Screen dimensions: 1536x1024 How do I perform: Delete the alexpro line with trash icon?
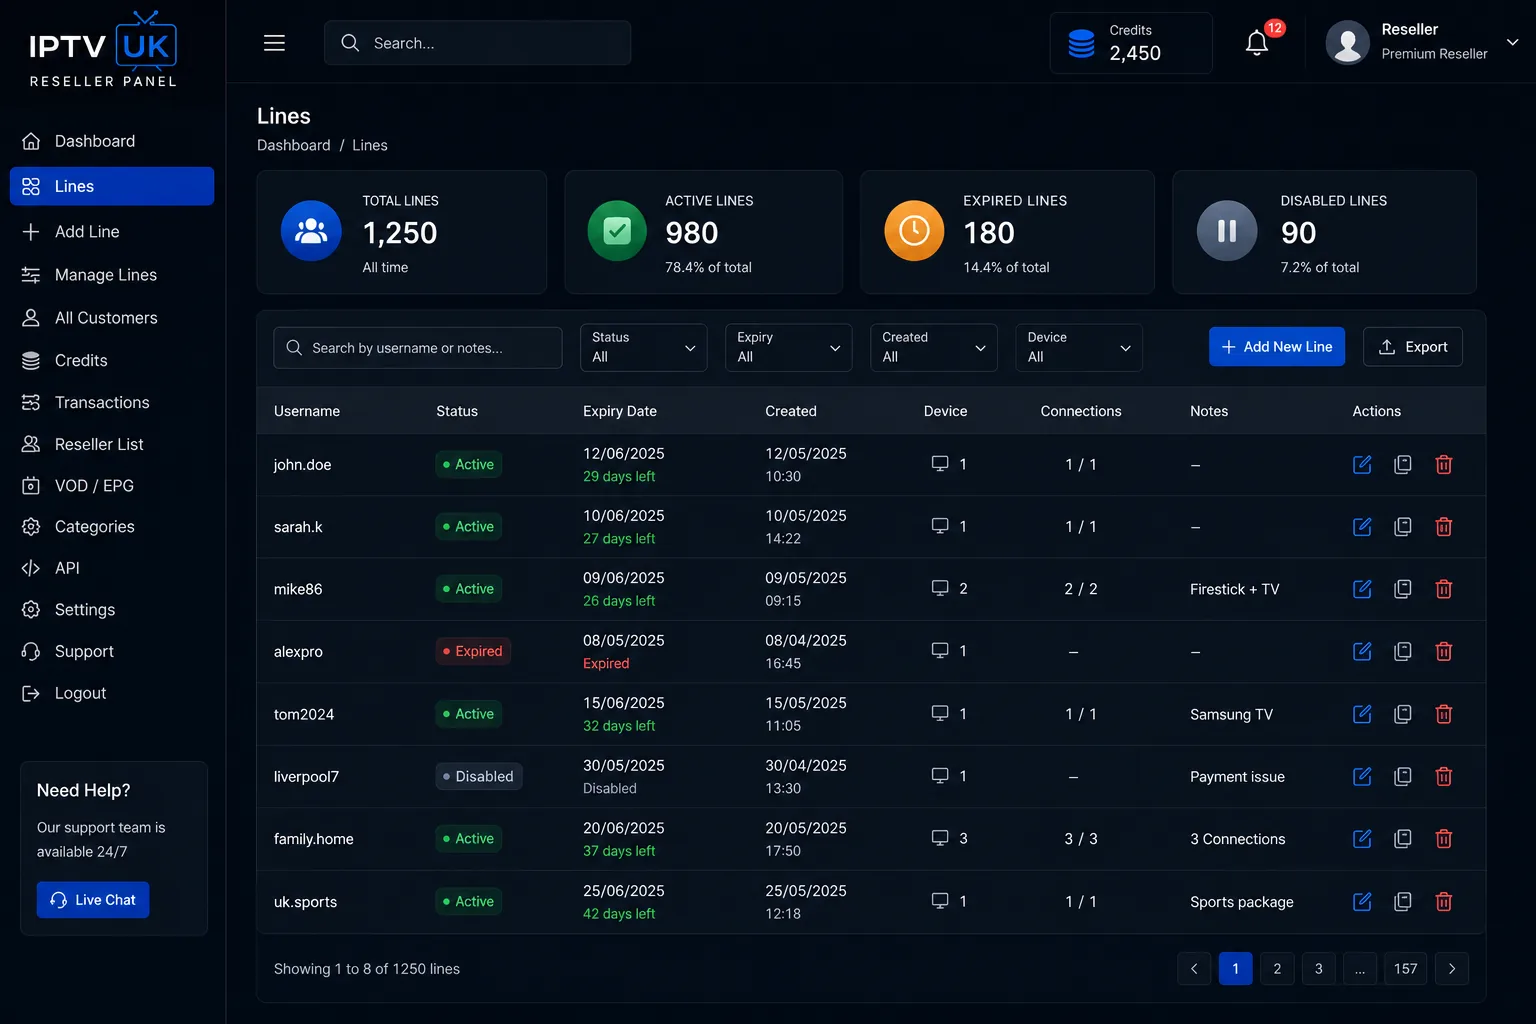pyautogui.click(x=1444, y=651)
